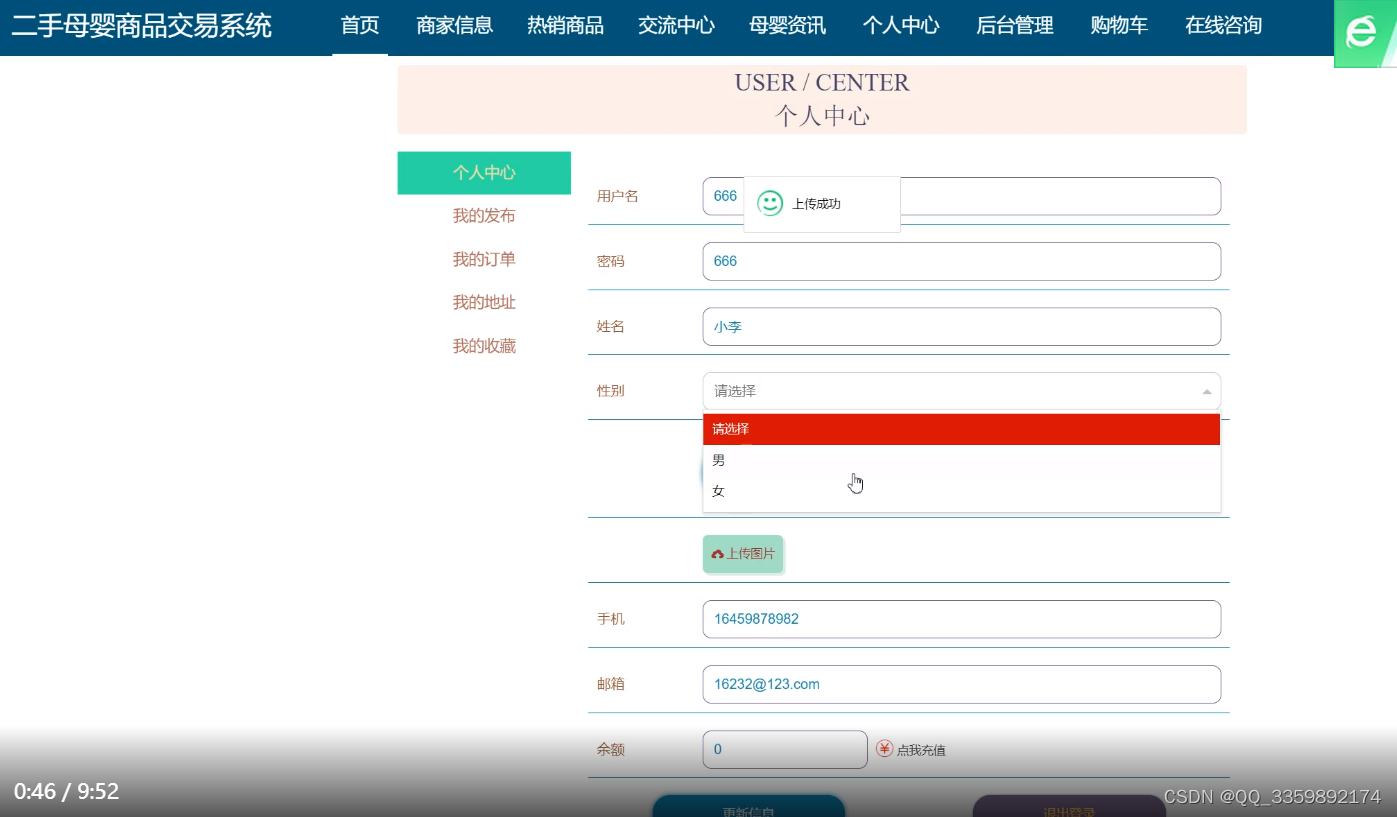Open 在线咨询 in top navigation
Screen dimensions: 1397x817
pos(1223,26)
